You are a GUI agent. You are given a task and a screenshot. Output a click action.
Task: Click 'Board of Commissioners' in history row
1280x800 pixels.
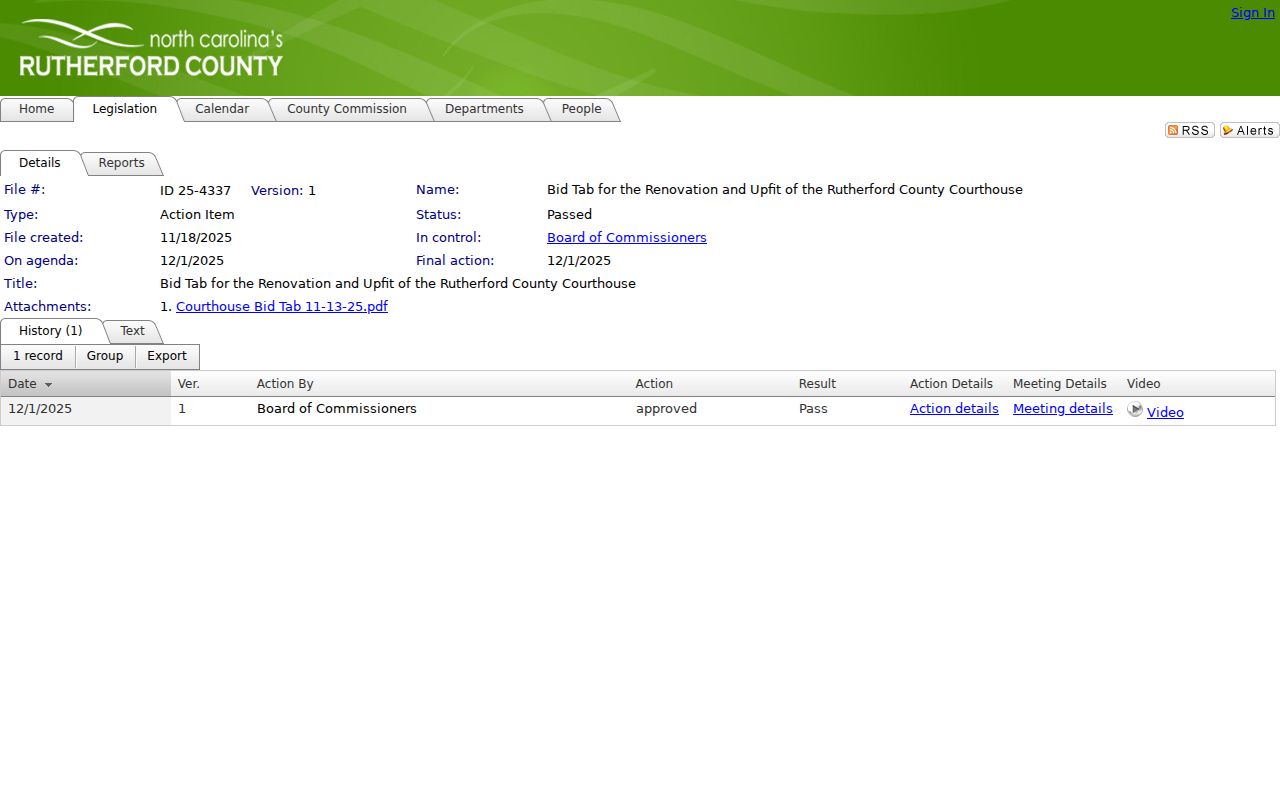coord(337,409)
